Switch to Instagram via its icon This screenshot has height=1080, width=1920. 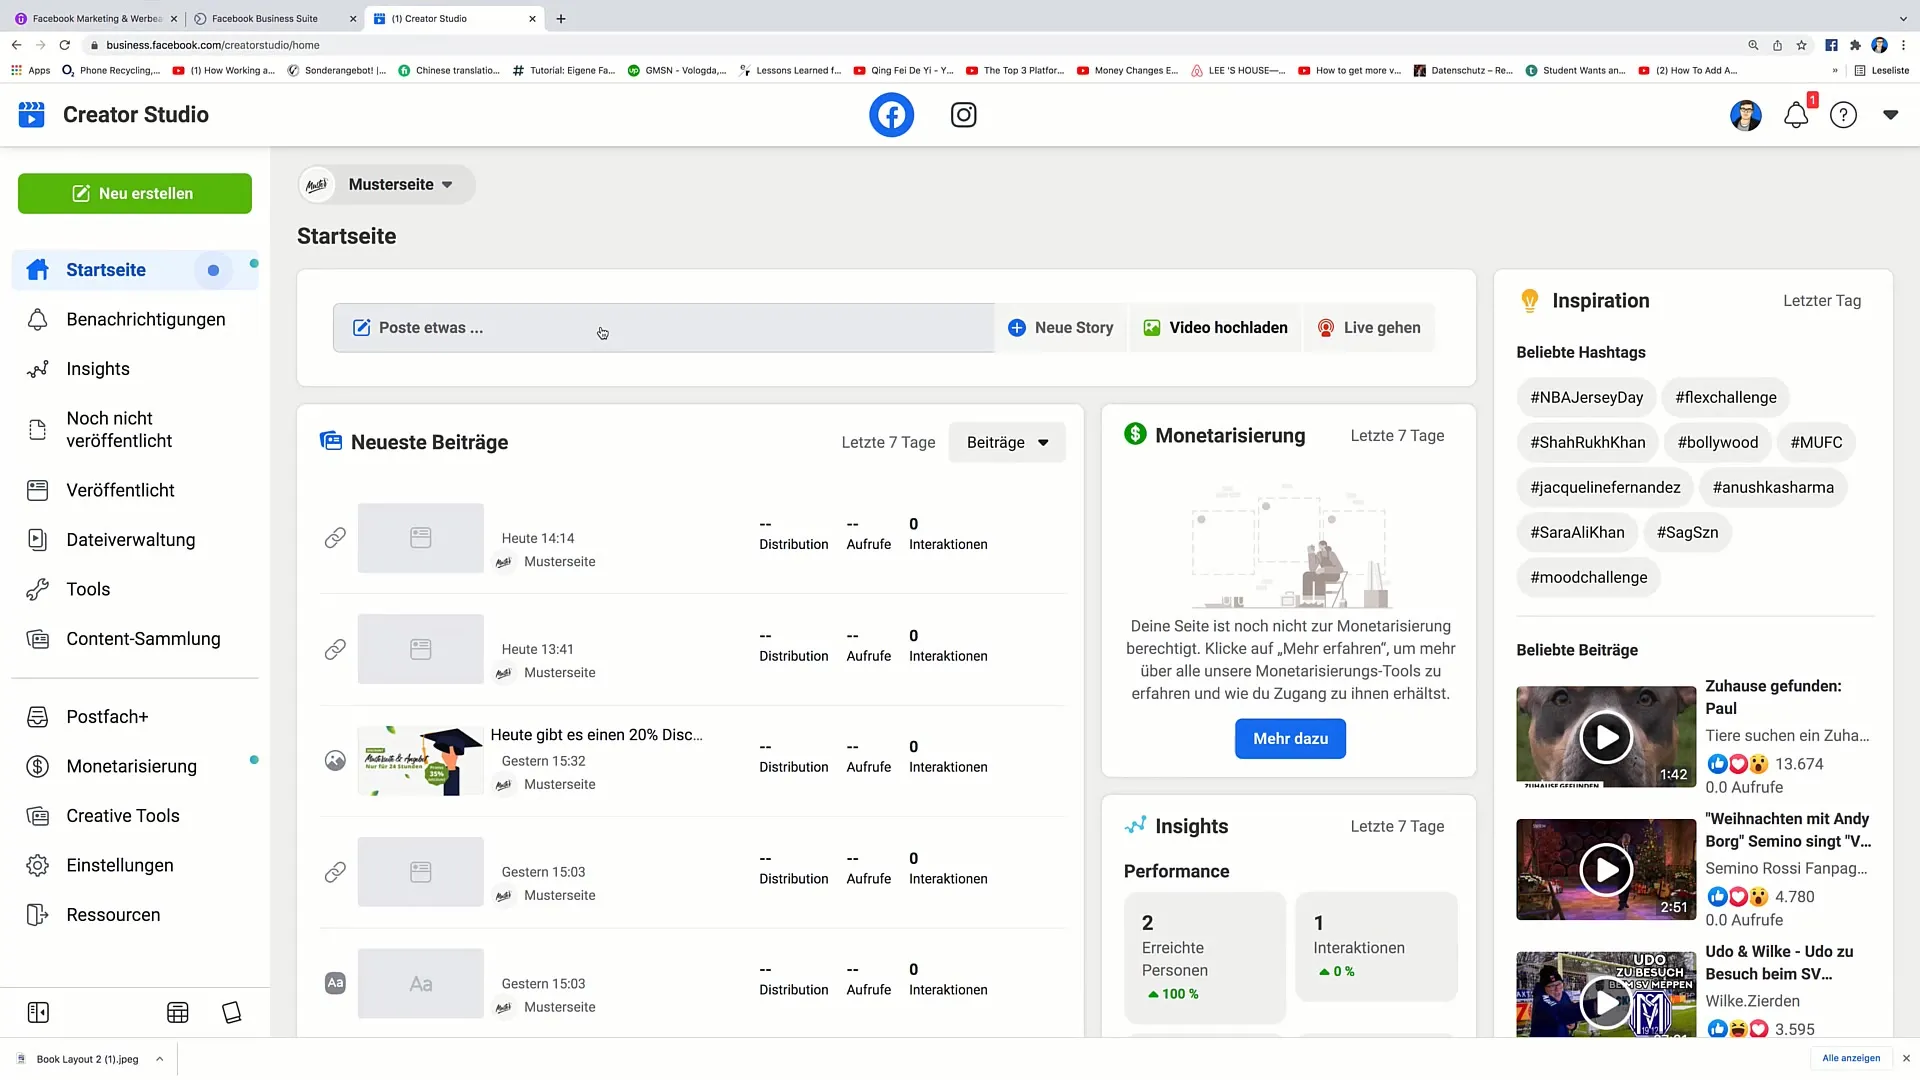pyautogui.click(x=963, y=115)
